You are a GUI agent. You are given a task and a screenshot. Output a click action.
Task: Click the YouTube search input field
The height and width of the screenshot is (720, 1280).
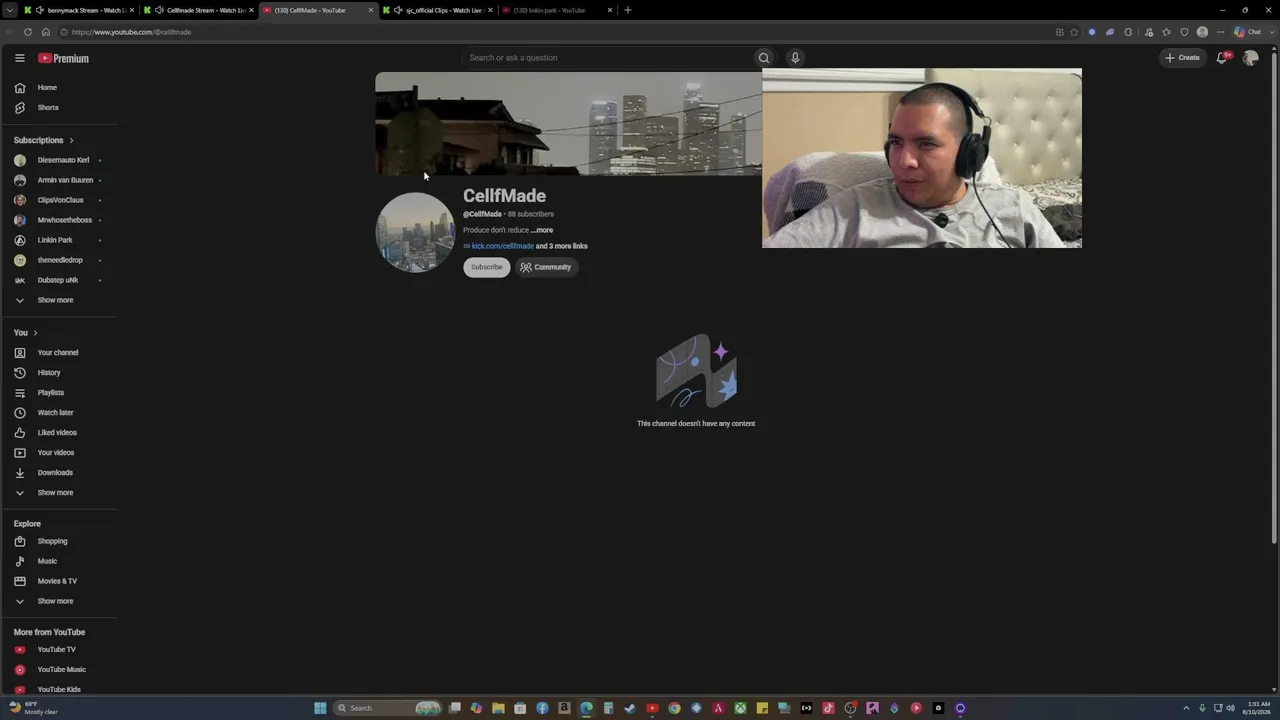pyautogui.click(x=608, y=58)
